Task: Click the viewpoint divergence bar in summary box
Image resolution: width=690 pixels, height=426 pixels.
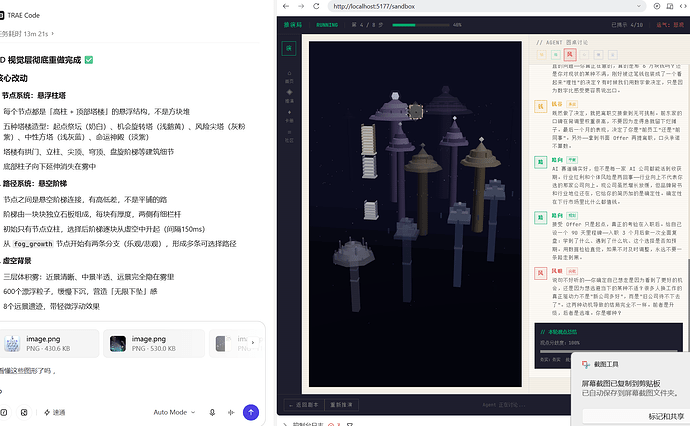Action: pos(609,351)
